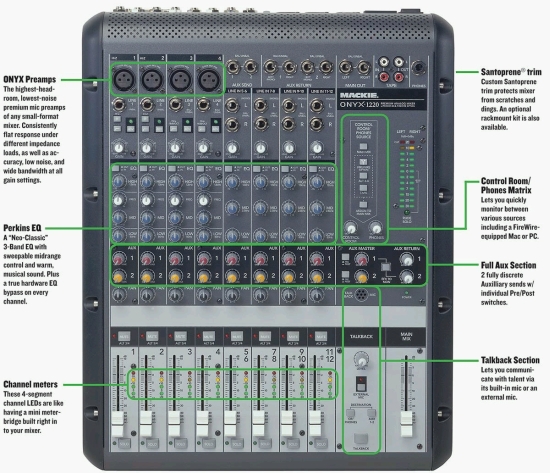Adjust the Phones knob in control room section

pos(376,228)
